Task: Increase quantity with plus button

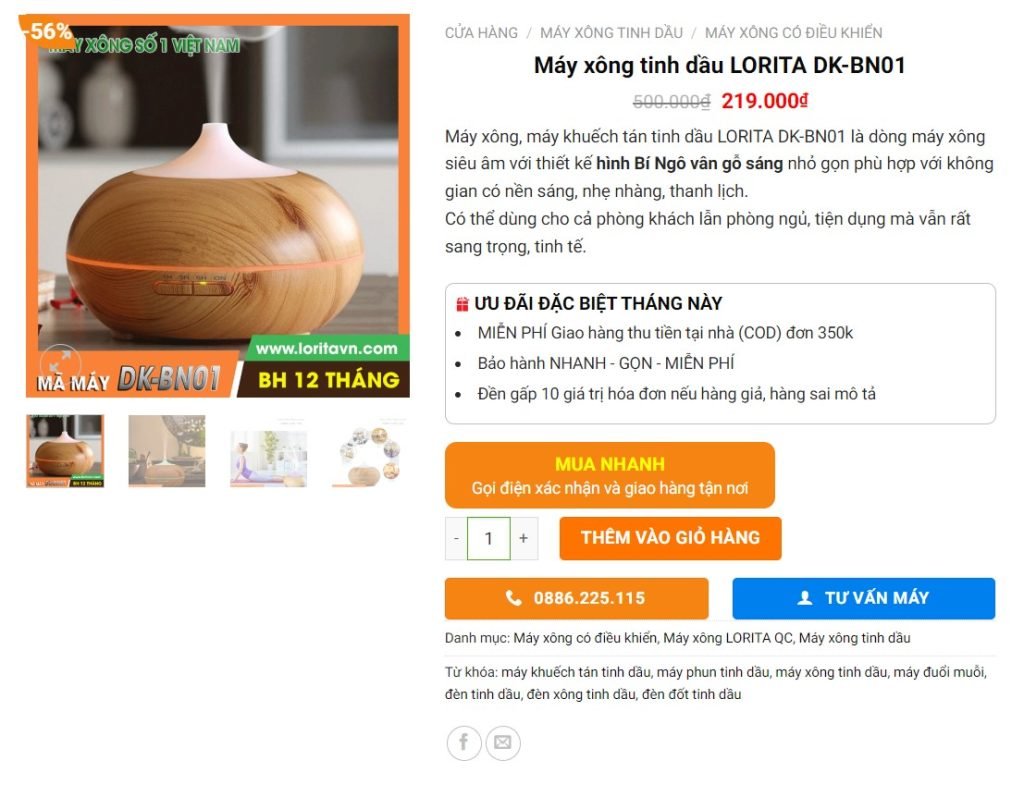Action: pyautogui.click(x=524, y=538)
